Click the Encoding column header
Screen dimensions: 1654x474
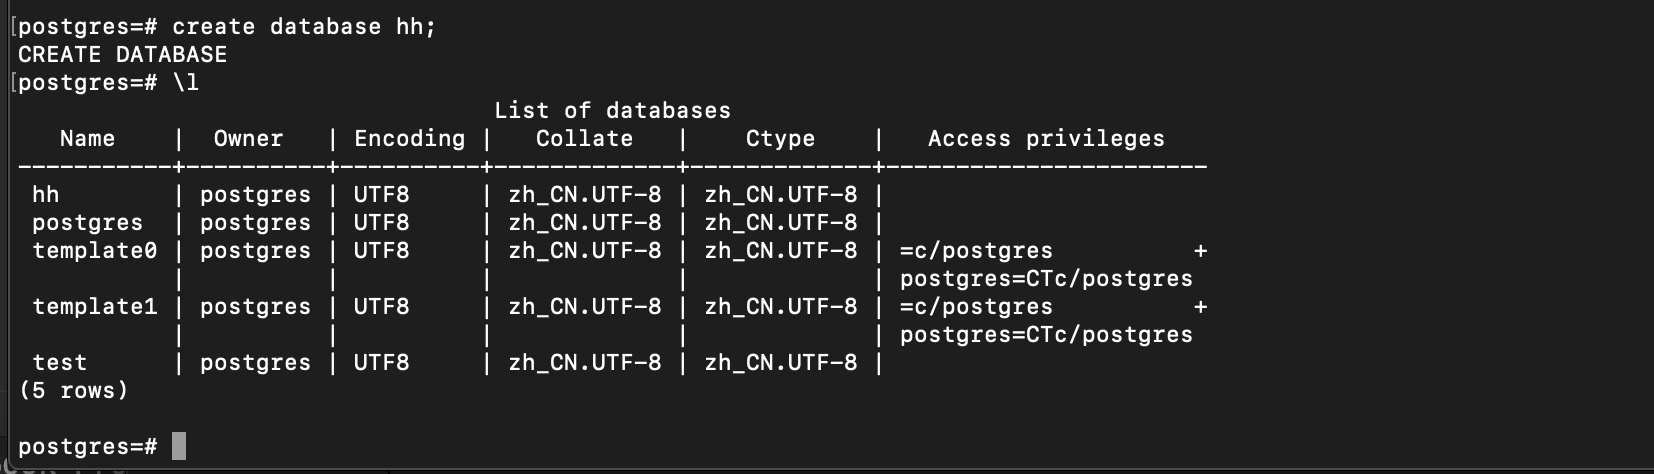pyautogui.click(x=409, y=139)
